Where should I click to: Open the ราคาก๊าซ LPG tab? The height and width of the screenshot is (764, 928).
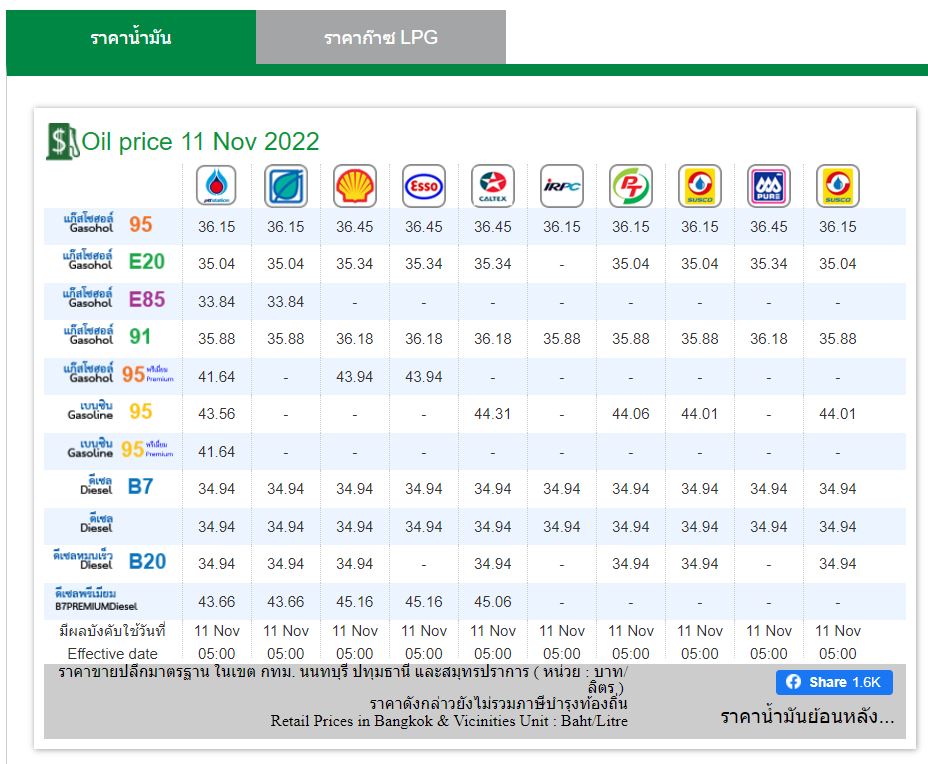381,37
